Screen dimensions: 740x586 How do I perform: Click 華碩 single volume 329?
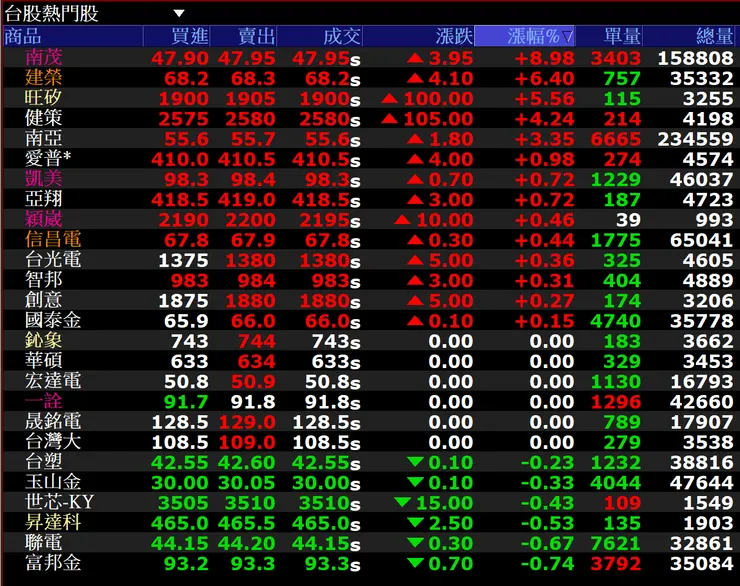click(622, 361)
